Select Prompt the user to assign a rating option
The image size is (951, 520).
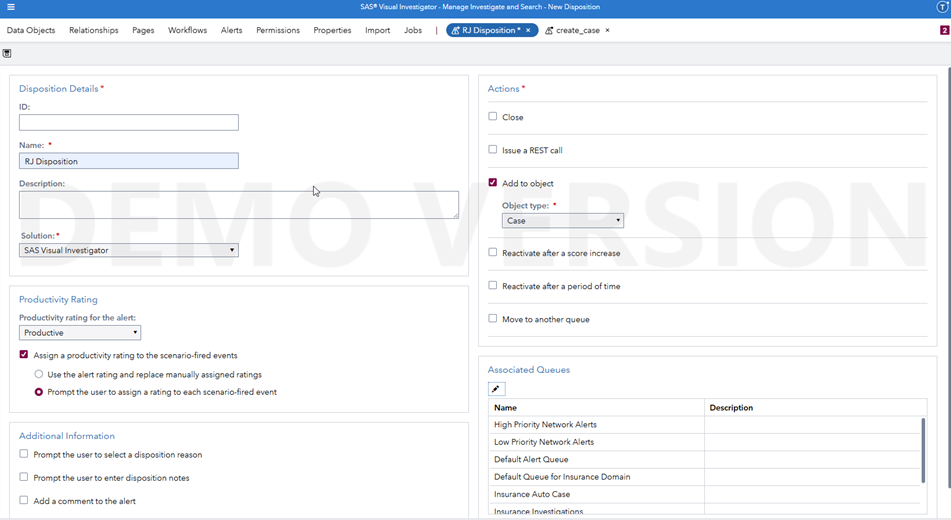pyautogui.click(x=39, y=392)
